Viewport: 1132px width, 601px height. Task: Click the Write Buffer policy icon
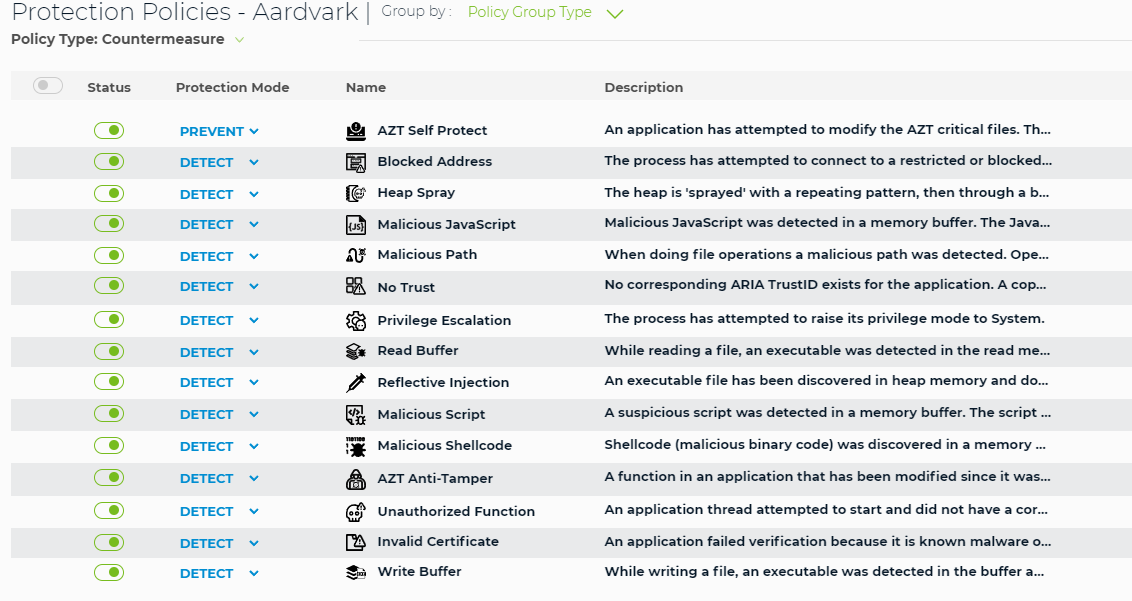(356, 572)
